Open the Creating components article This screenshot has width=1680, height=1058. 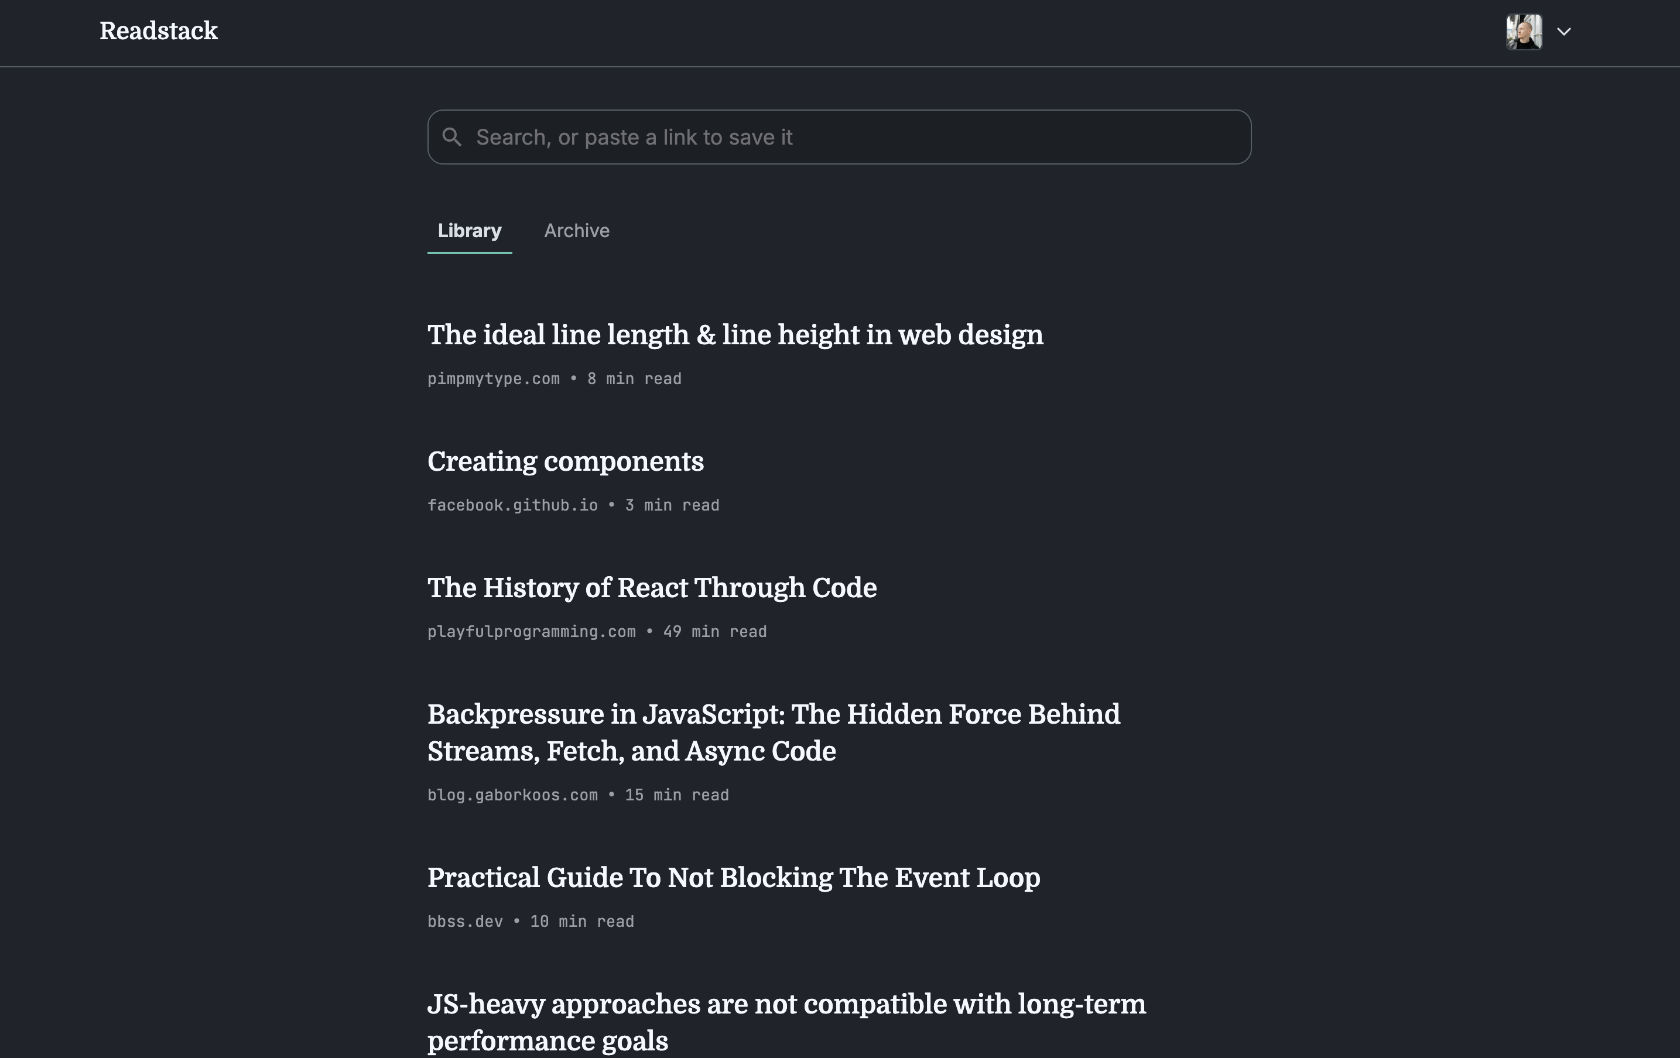(x=566, y=461)
